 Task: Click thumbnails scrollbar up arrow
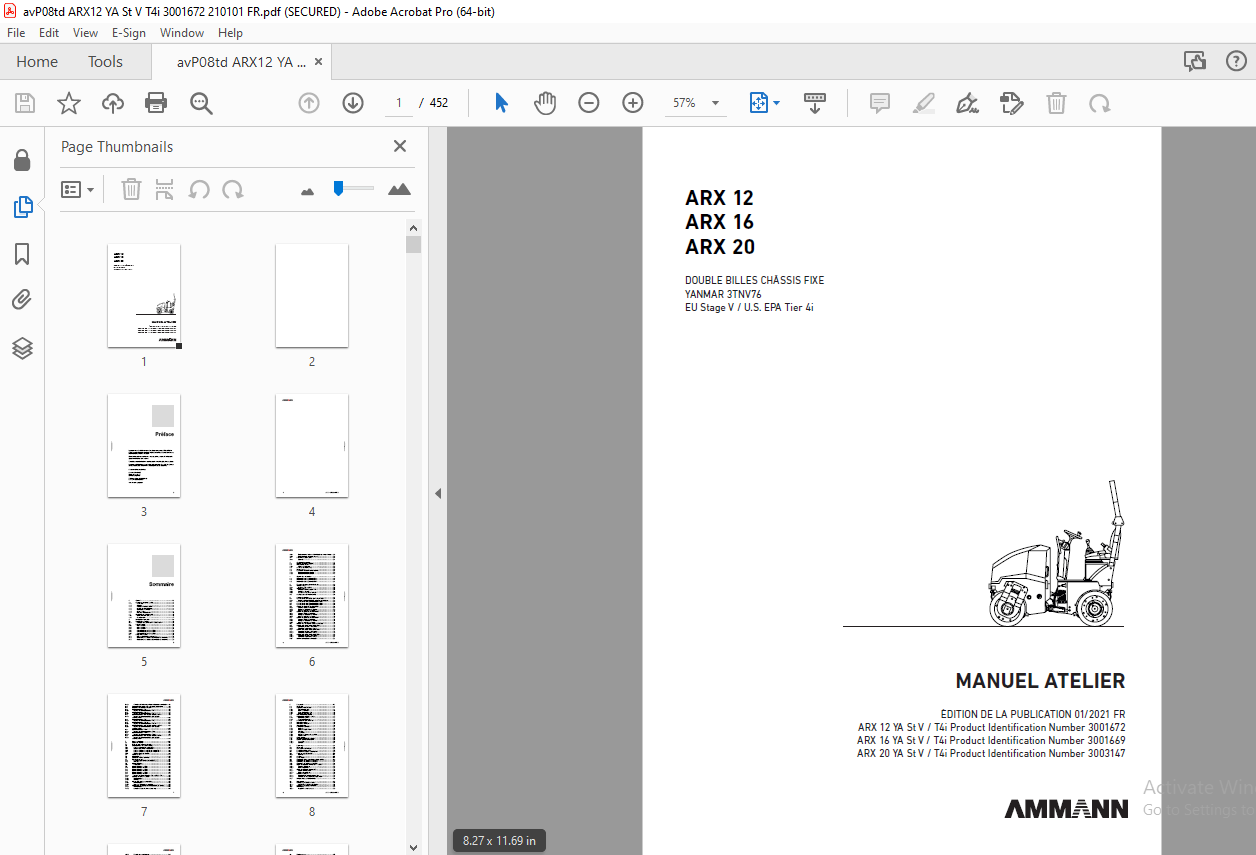pyautogui.click(x=414, y=227)
